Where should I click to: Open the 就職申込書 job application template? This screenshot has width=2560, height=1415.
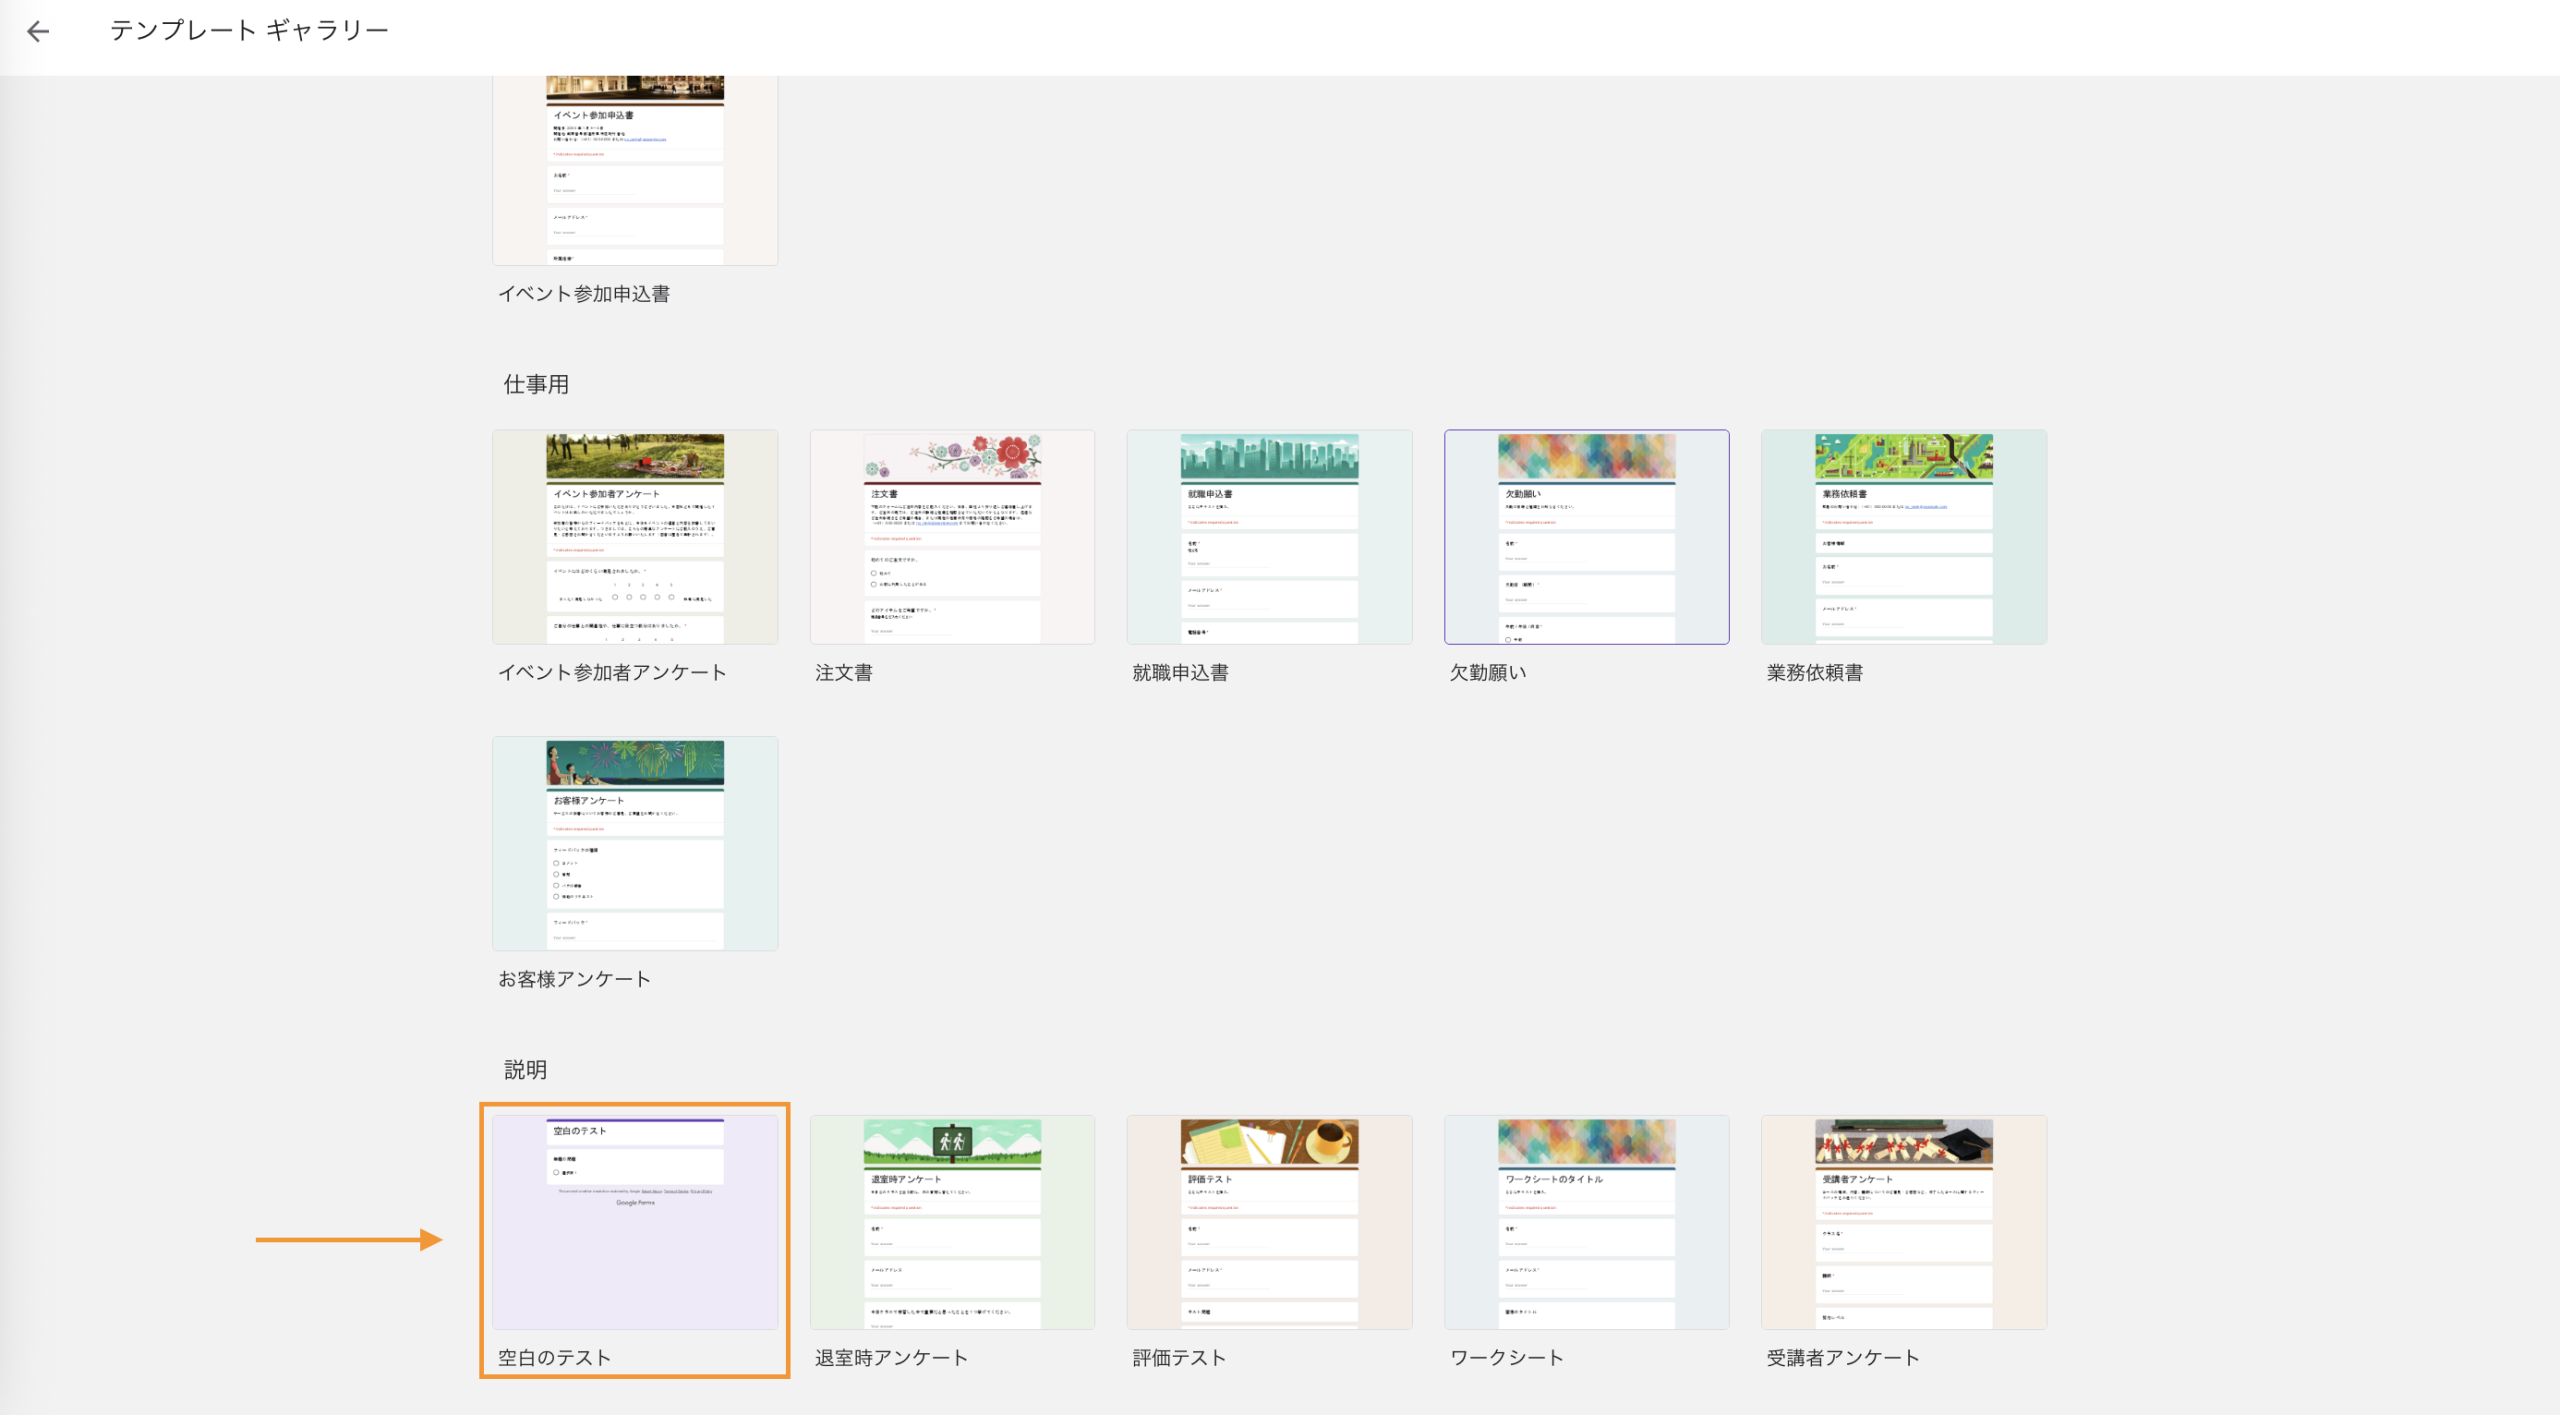coord(1269,537)
